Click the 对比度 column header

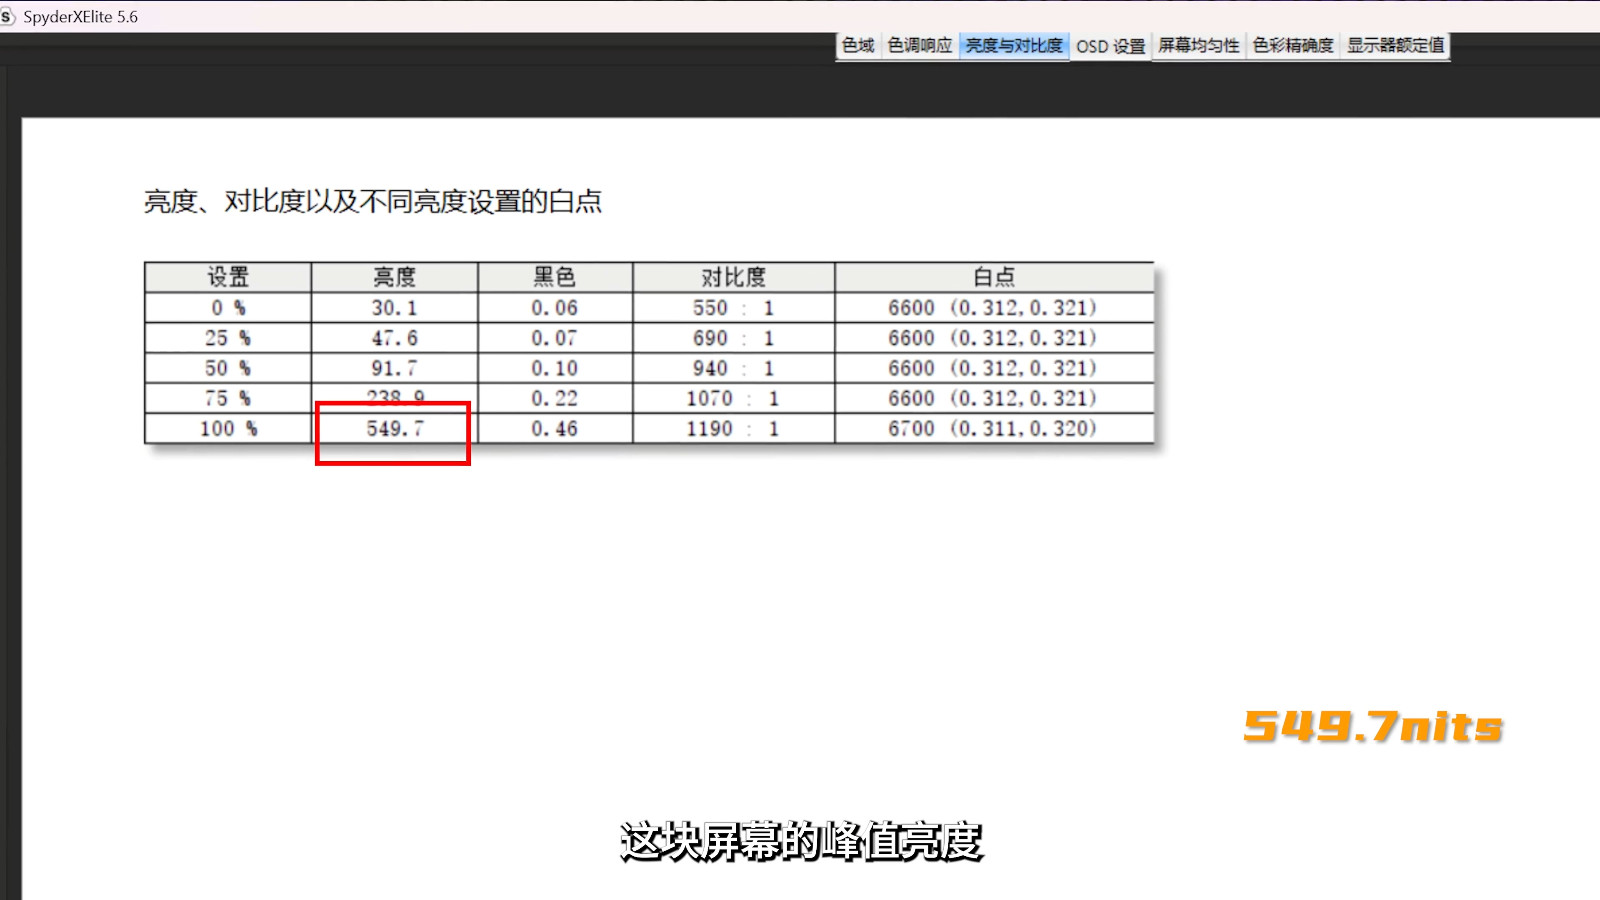[733, 277]
